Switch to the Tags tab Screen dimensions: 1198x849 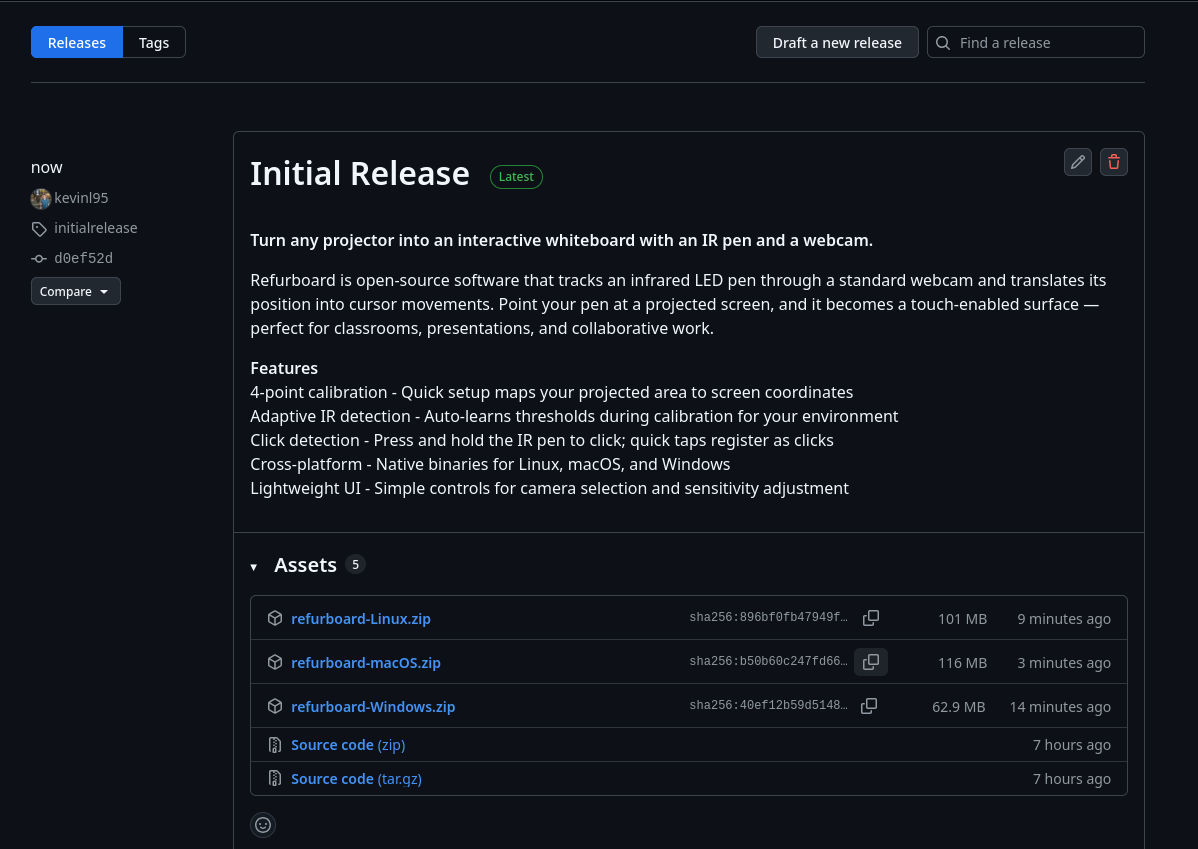coord(154,42)
